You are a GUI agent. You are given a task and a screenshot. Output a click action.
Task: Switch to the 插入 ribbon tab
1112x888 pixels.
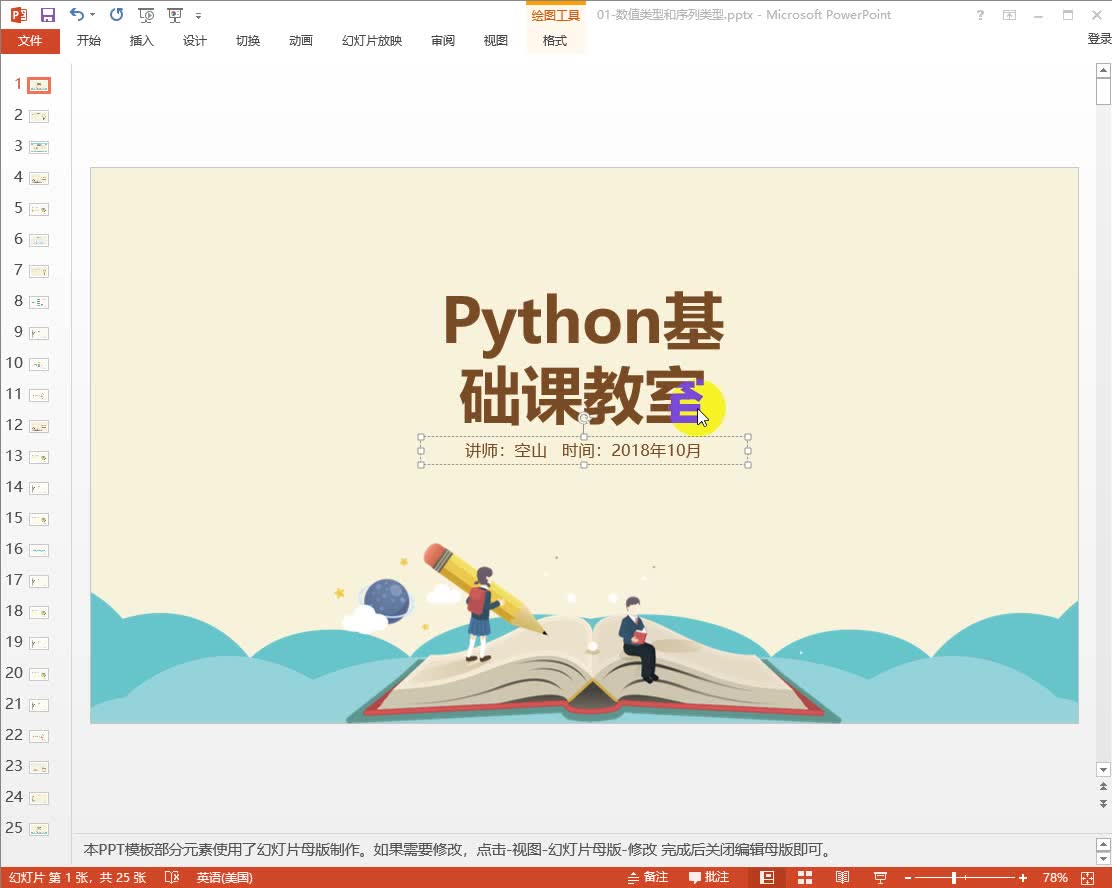(141, 41)
